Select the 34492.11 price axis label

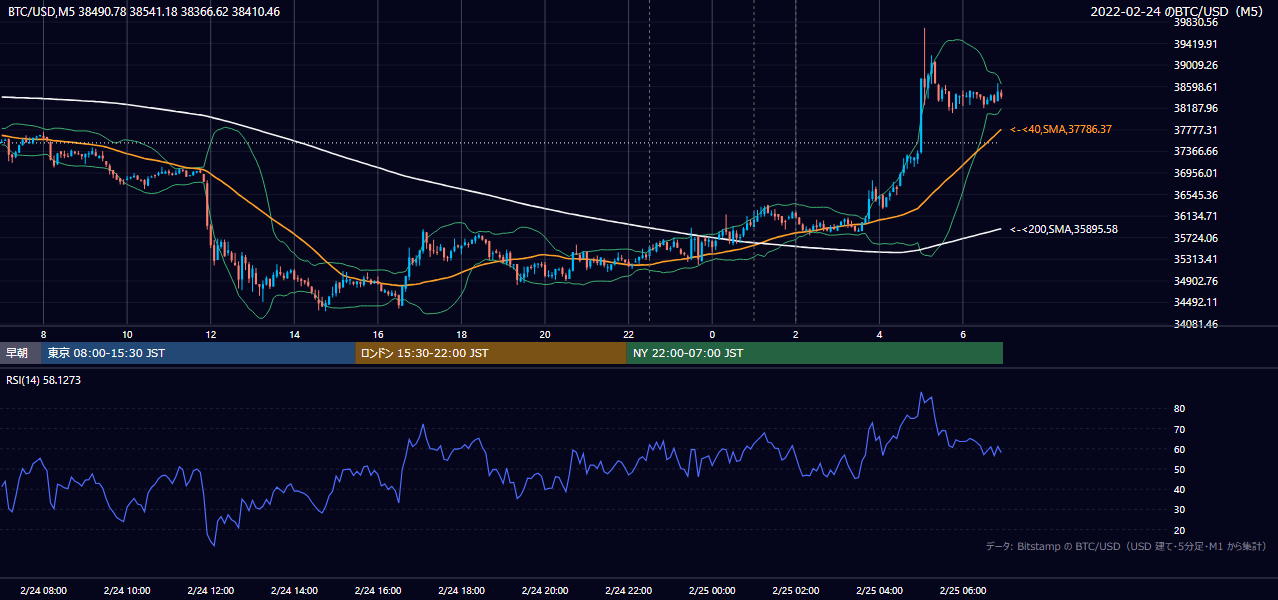(1195, 302)
